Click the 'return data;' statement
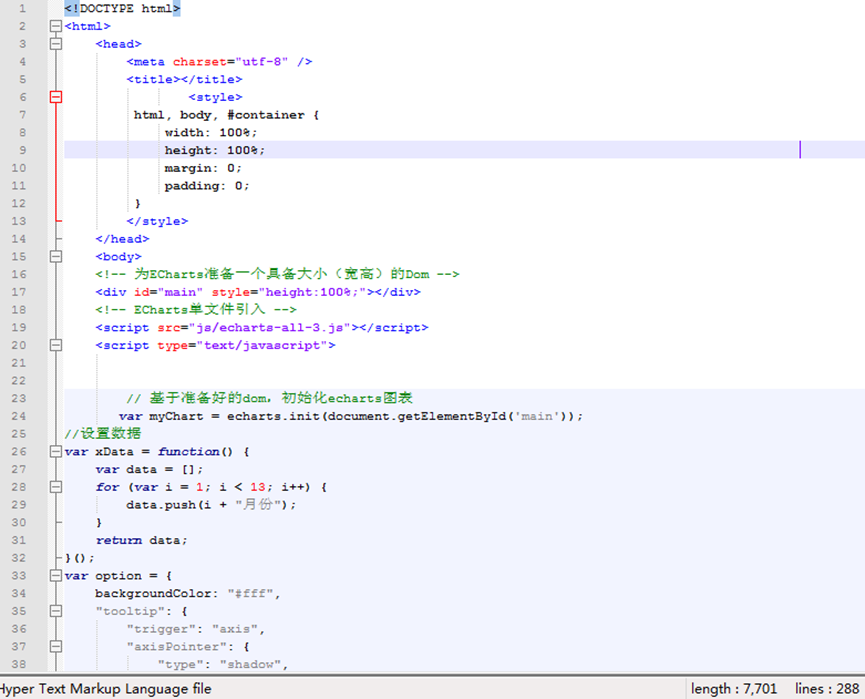 [142, 540]
